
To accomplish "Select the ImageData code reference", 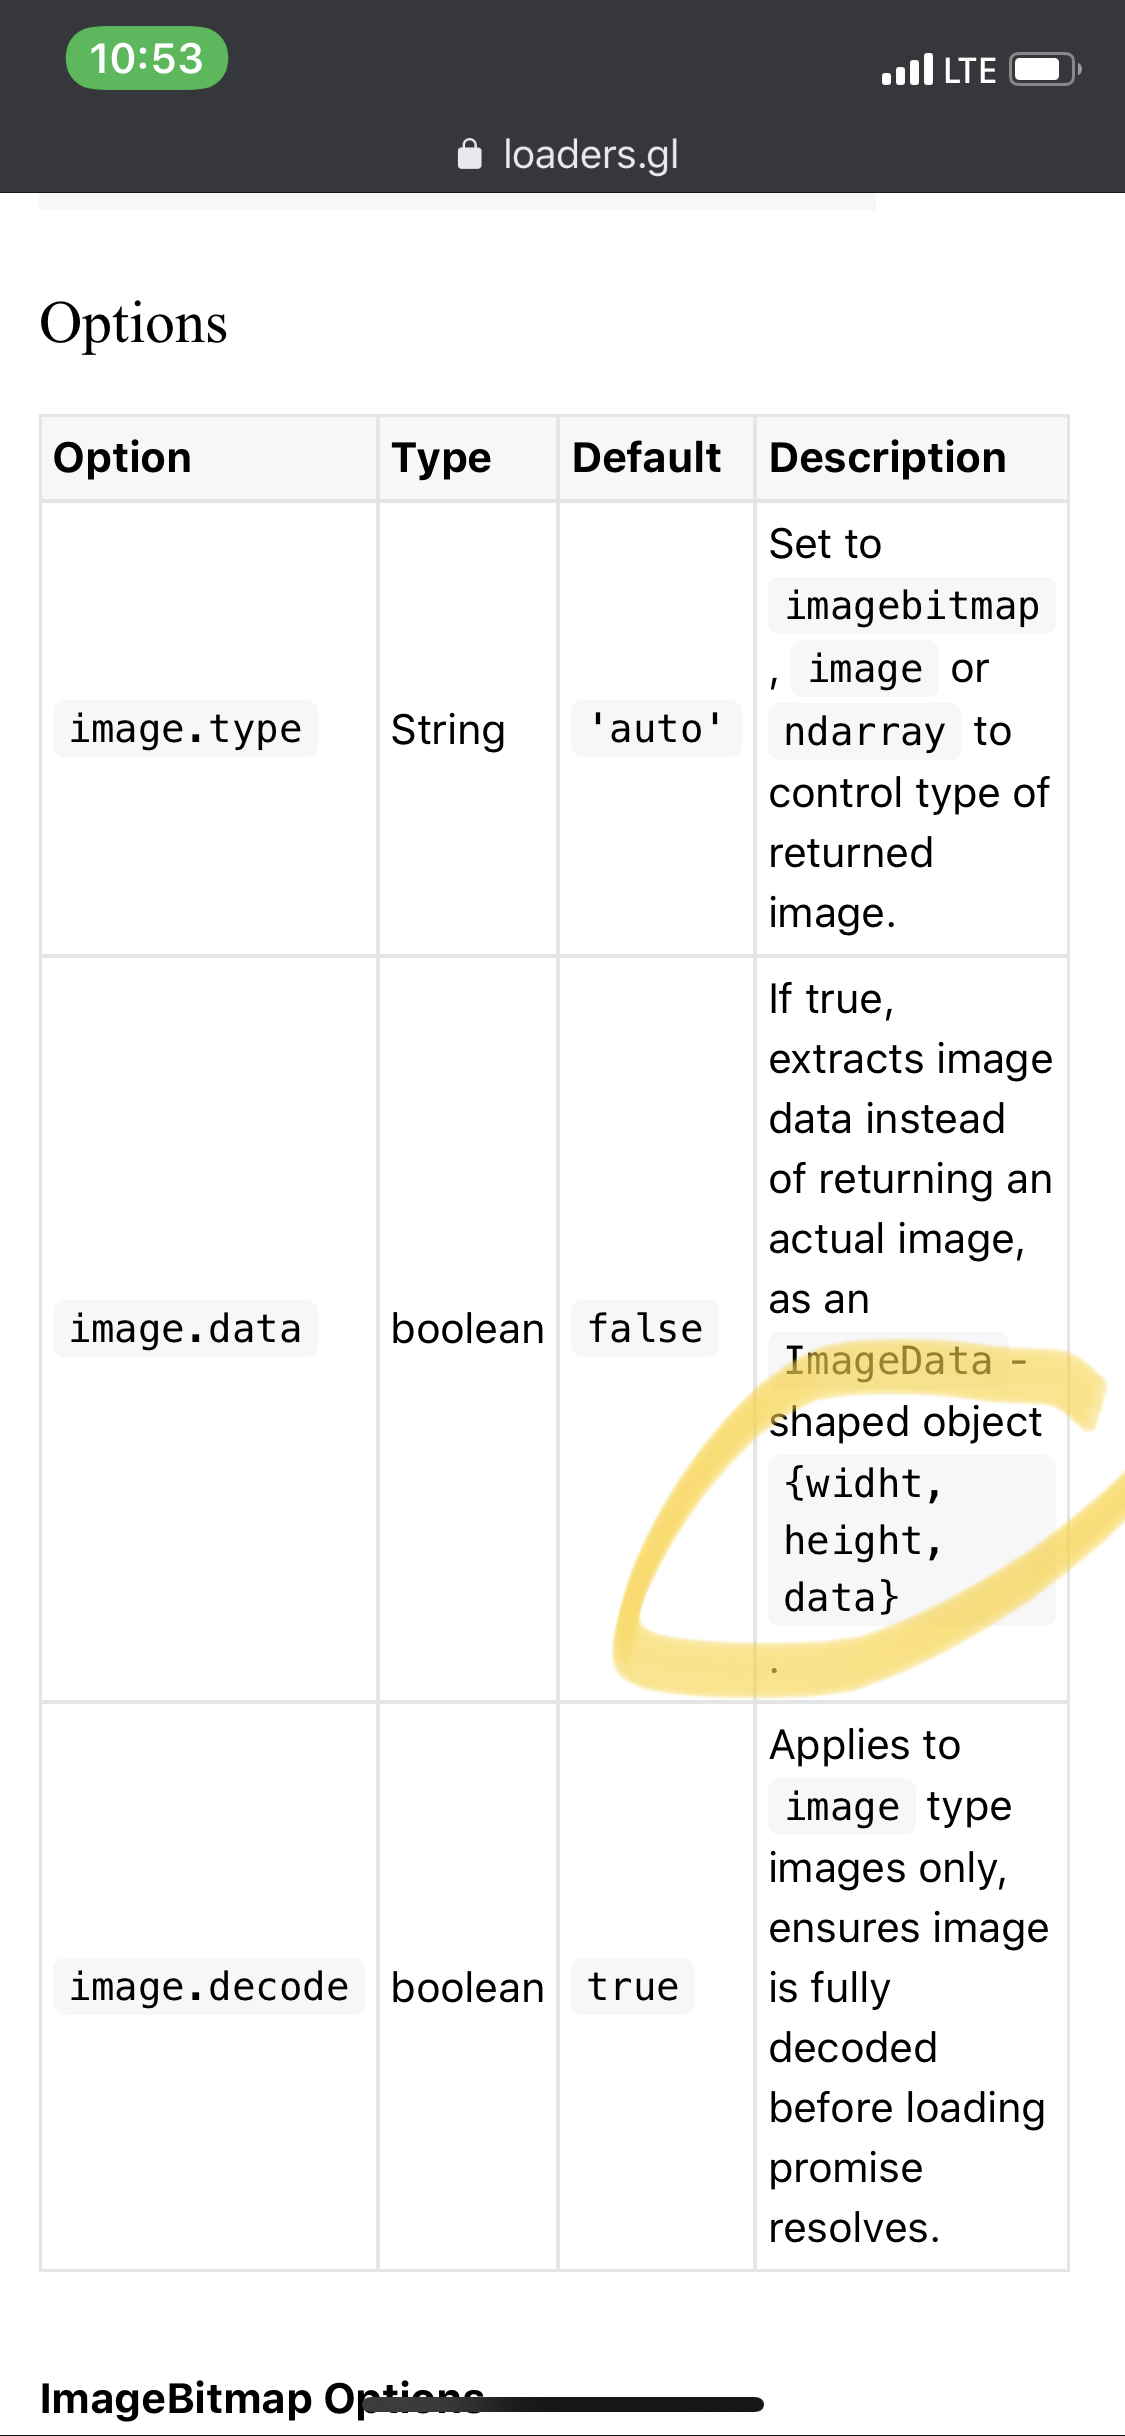I will 886,1360.
